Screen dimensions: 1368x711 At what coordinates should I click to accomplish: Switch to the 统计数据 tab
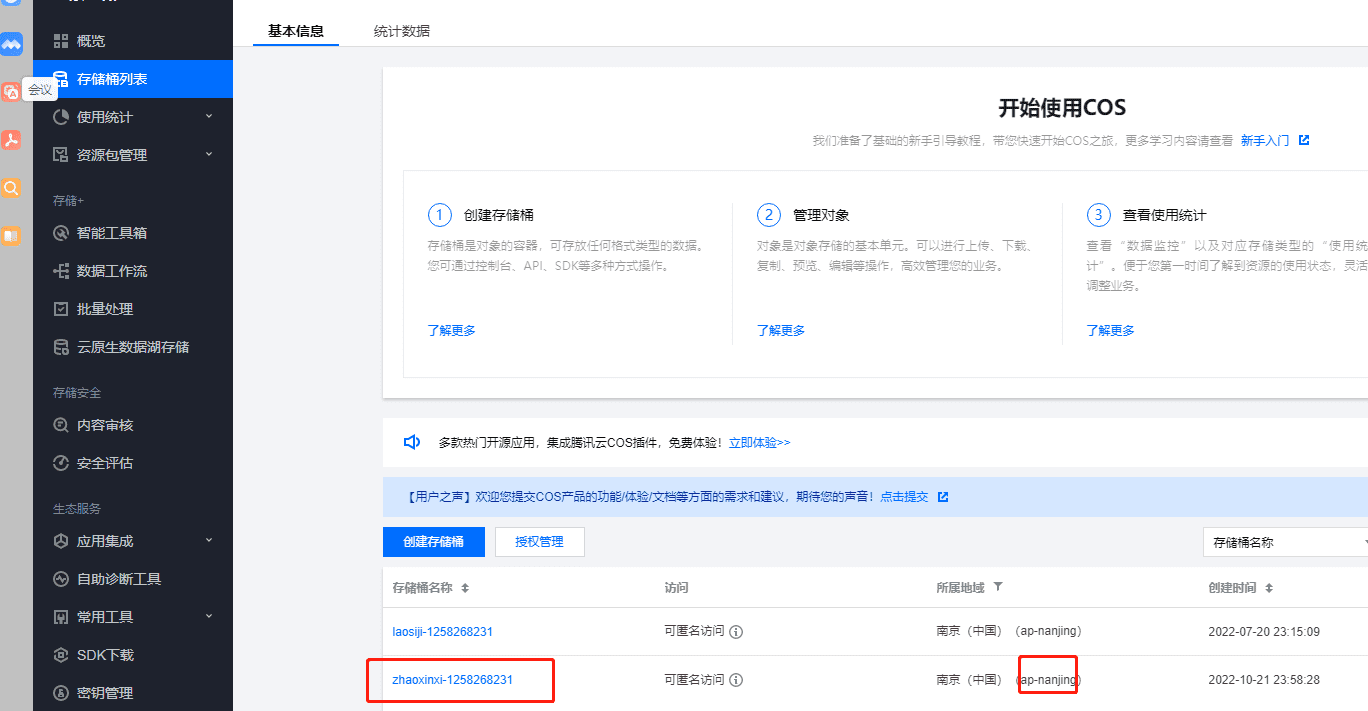(401, 31)
